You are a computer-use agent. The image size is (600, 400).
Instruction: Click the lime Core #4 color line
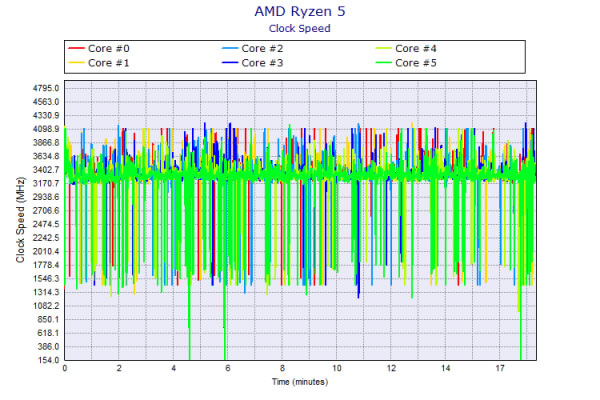383,49
